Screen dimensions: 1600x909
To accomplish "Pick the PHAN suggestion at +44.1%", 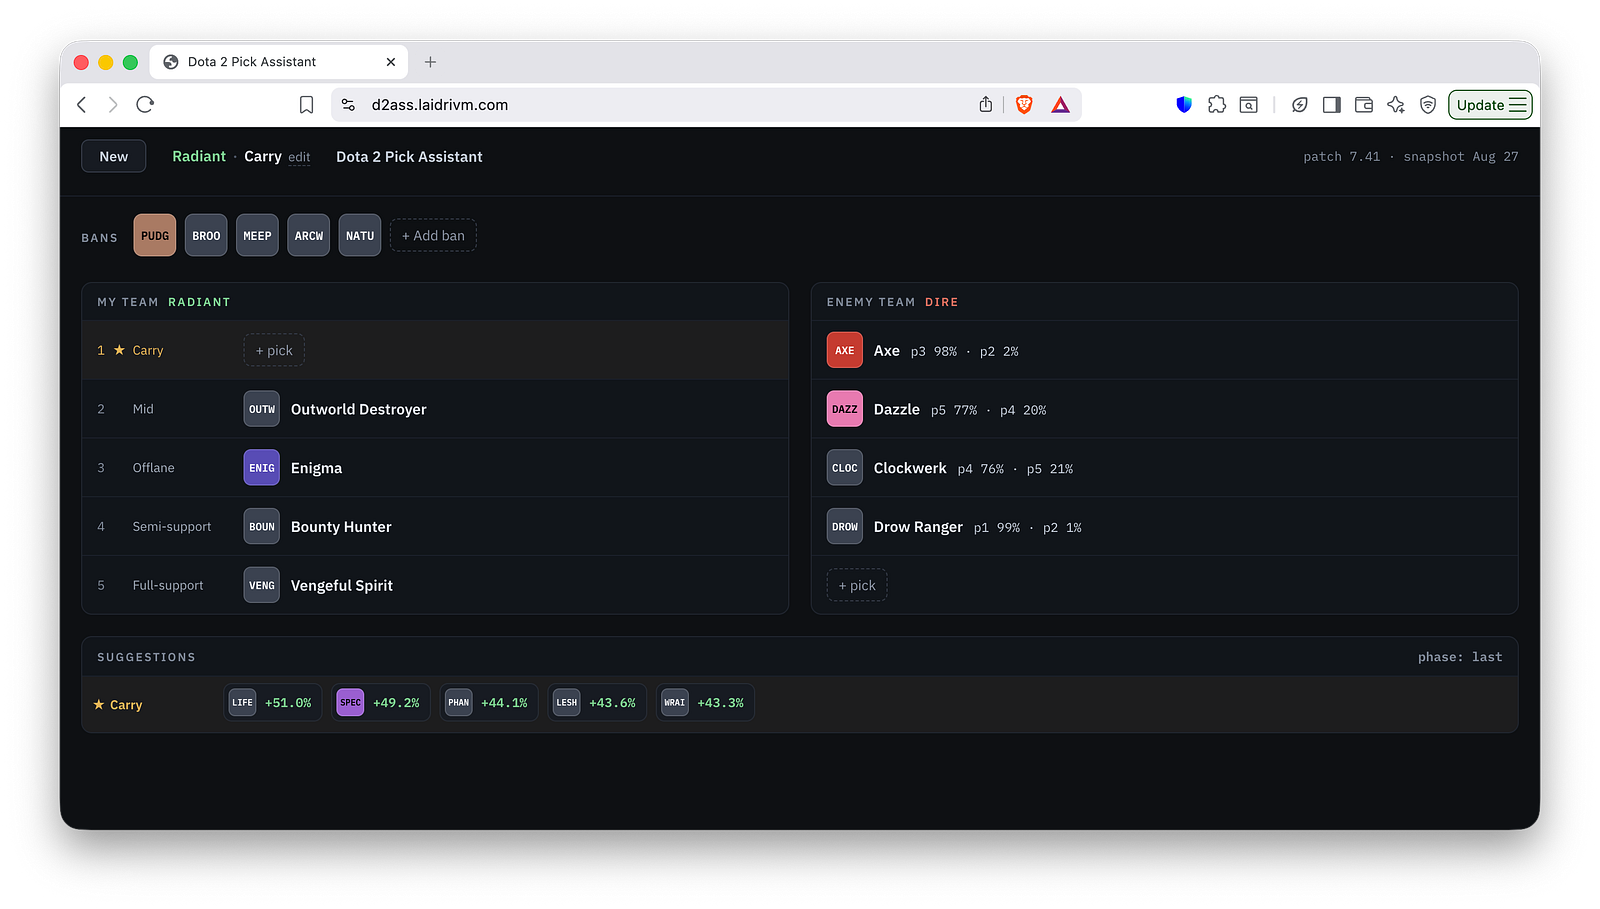I will click(x=489, y=703).
